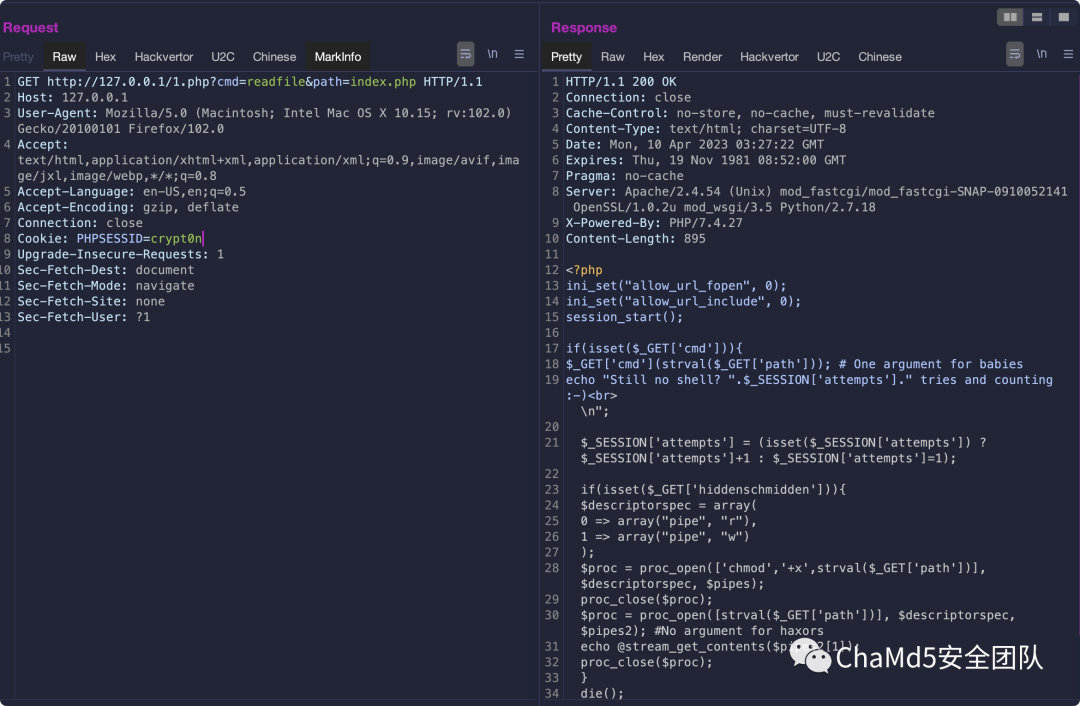Click the HTTP/1.1 200 OK status line
Image resolution: width=1080 pixels, height=706 pixels.
(621, 82)
